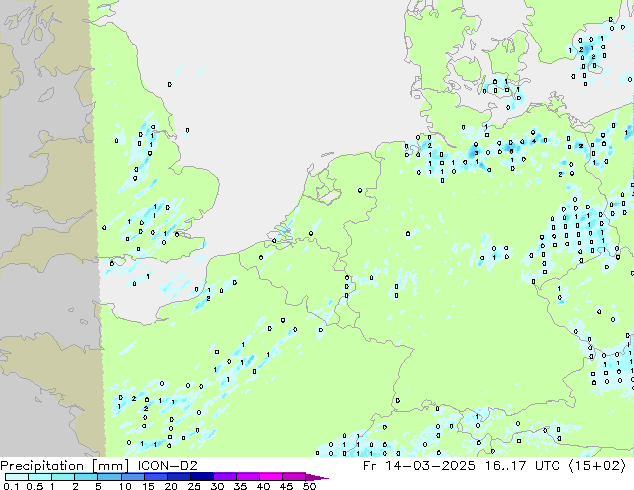634x490 pixels.
Task: Click the 2 to 5 mm legend swatch
Action: click(86, 477)
